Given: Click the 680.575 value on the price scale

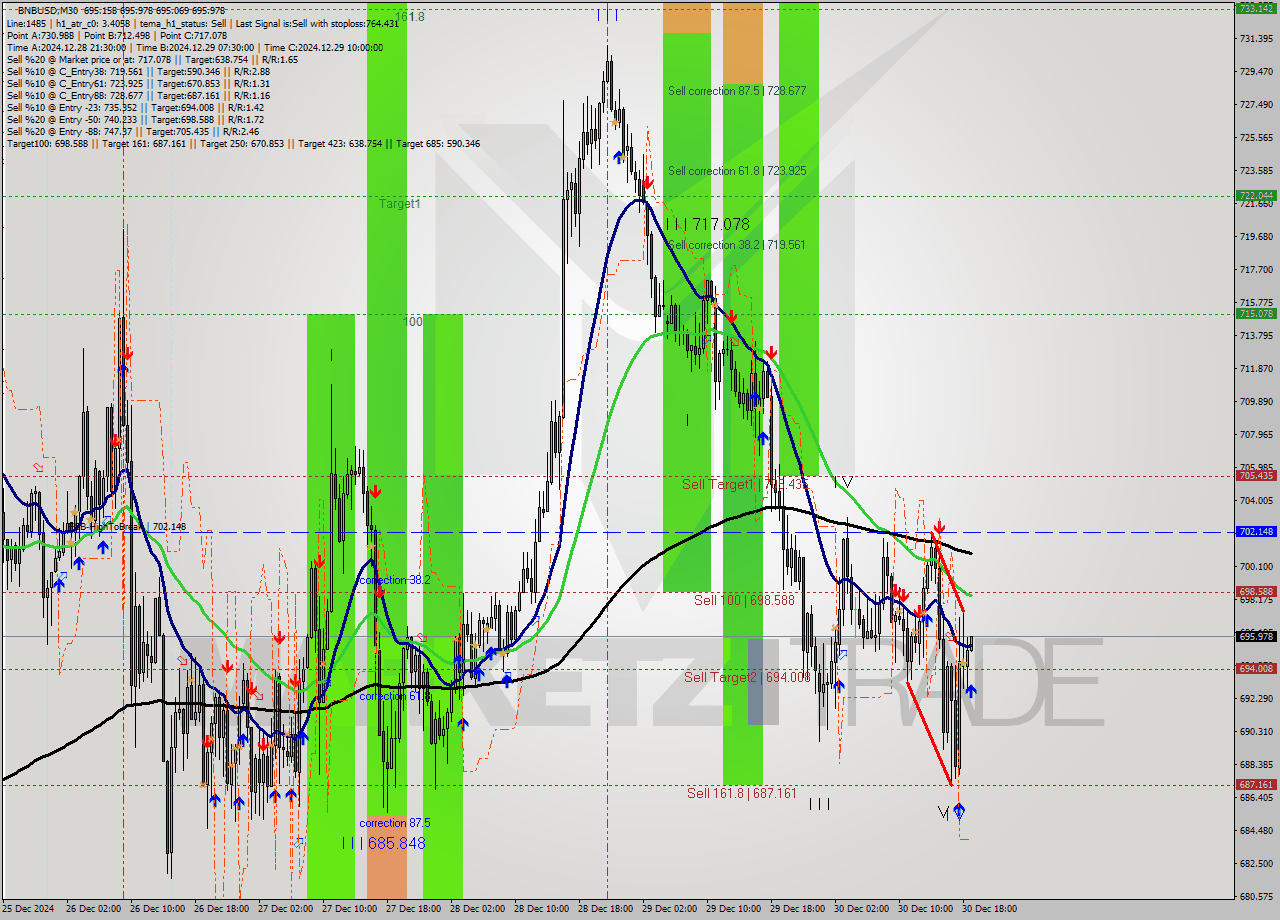Looking at the screenshot, I should pos(1256,896).
